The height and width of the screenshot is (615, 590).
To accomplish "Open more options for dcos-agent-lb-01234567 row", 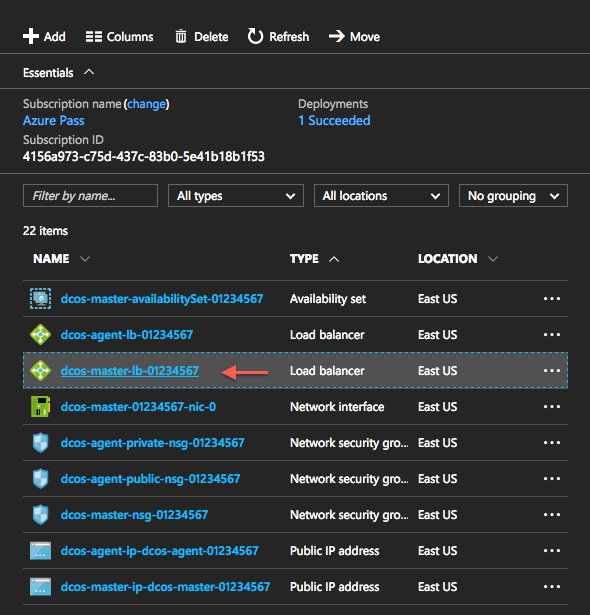I will click(x=552, y=335).
